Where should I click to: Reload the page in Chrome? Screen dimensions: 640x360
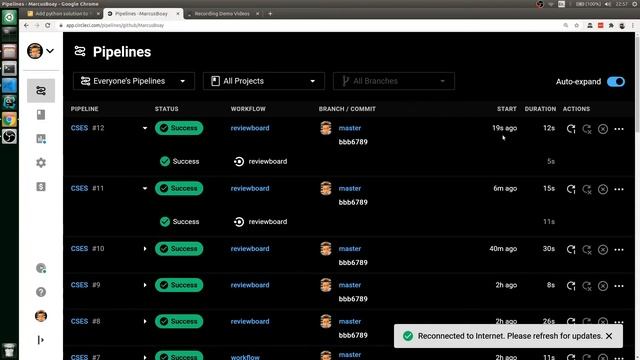(x=48, y=25)
